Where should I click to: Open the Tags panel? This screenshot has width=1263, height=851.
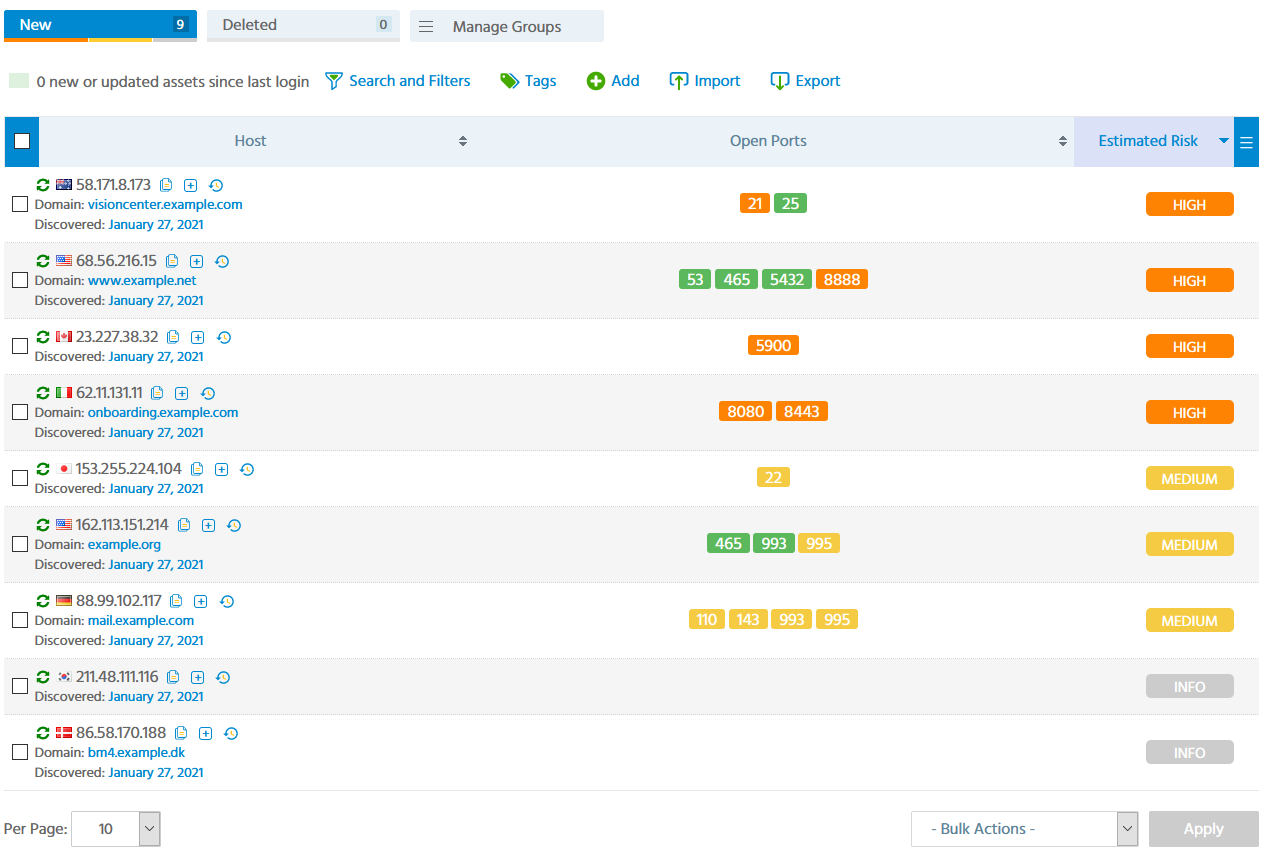(x=528, y=81)
